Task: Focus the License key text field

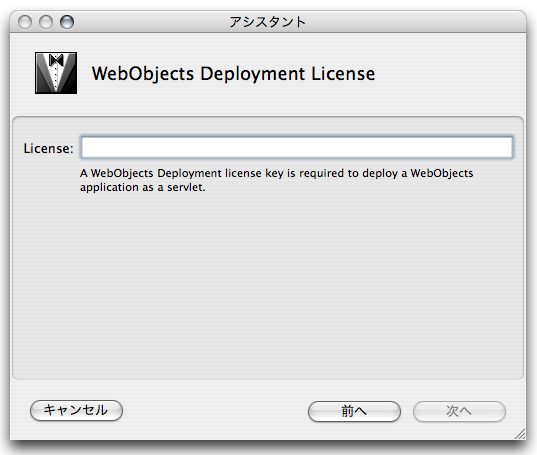Action: click(x=297, y=147)
